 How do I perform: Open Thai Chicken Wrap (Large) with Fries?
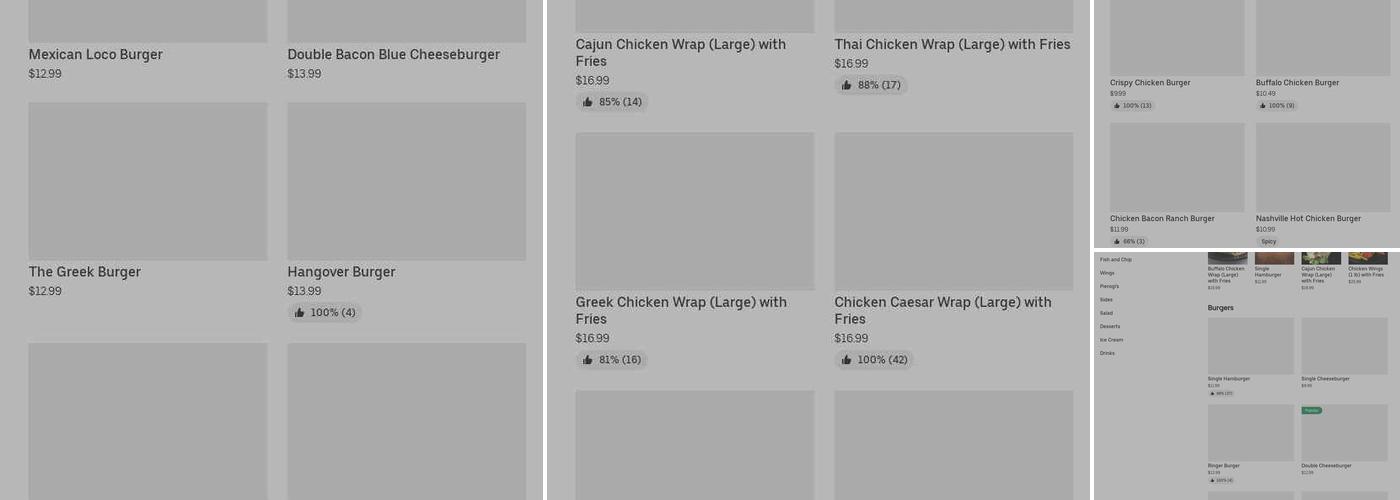click(952, 44)
